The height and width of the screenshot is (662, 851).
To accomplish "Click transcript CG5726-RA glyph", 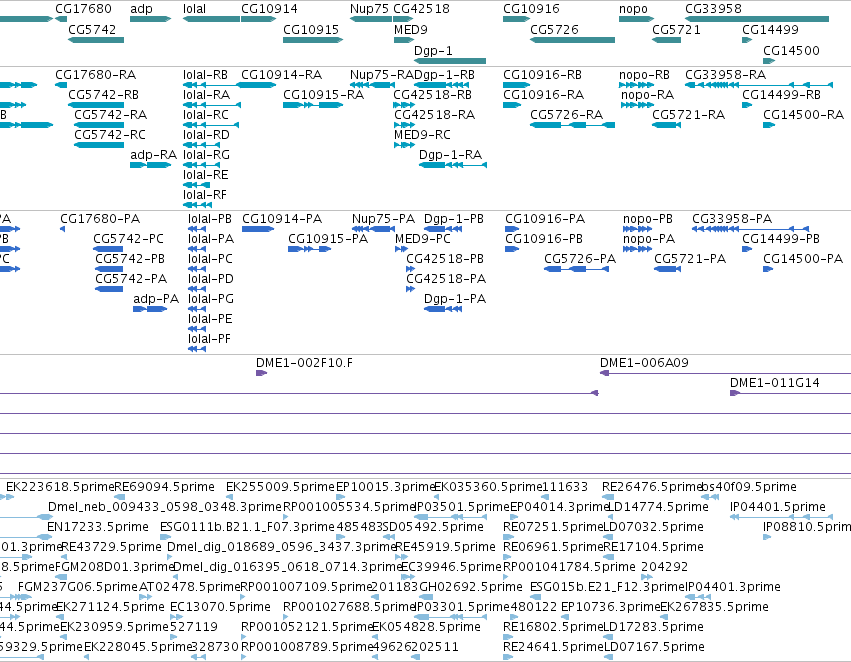I will pos(573,125).
